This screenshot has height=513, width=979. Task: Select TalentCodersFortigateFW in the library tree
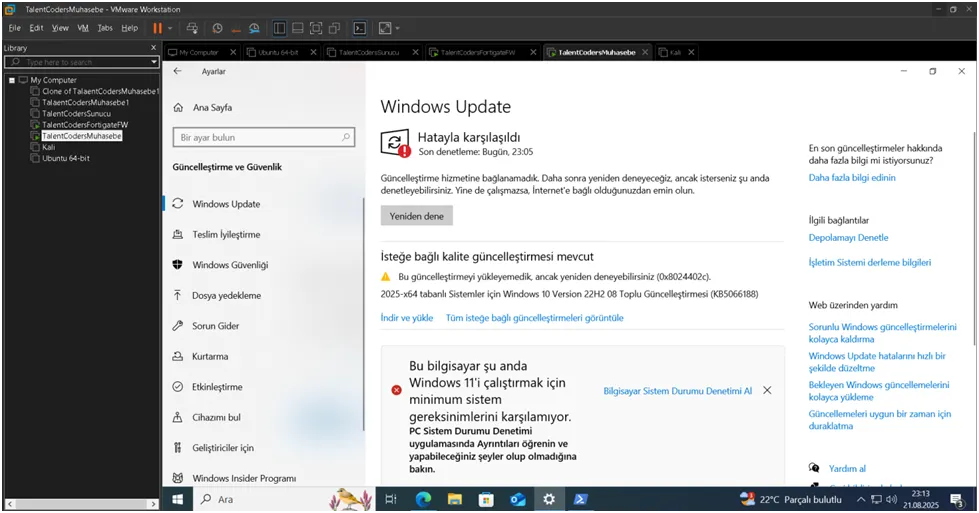point(85,125)
